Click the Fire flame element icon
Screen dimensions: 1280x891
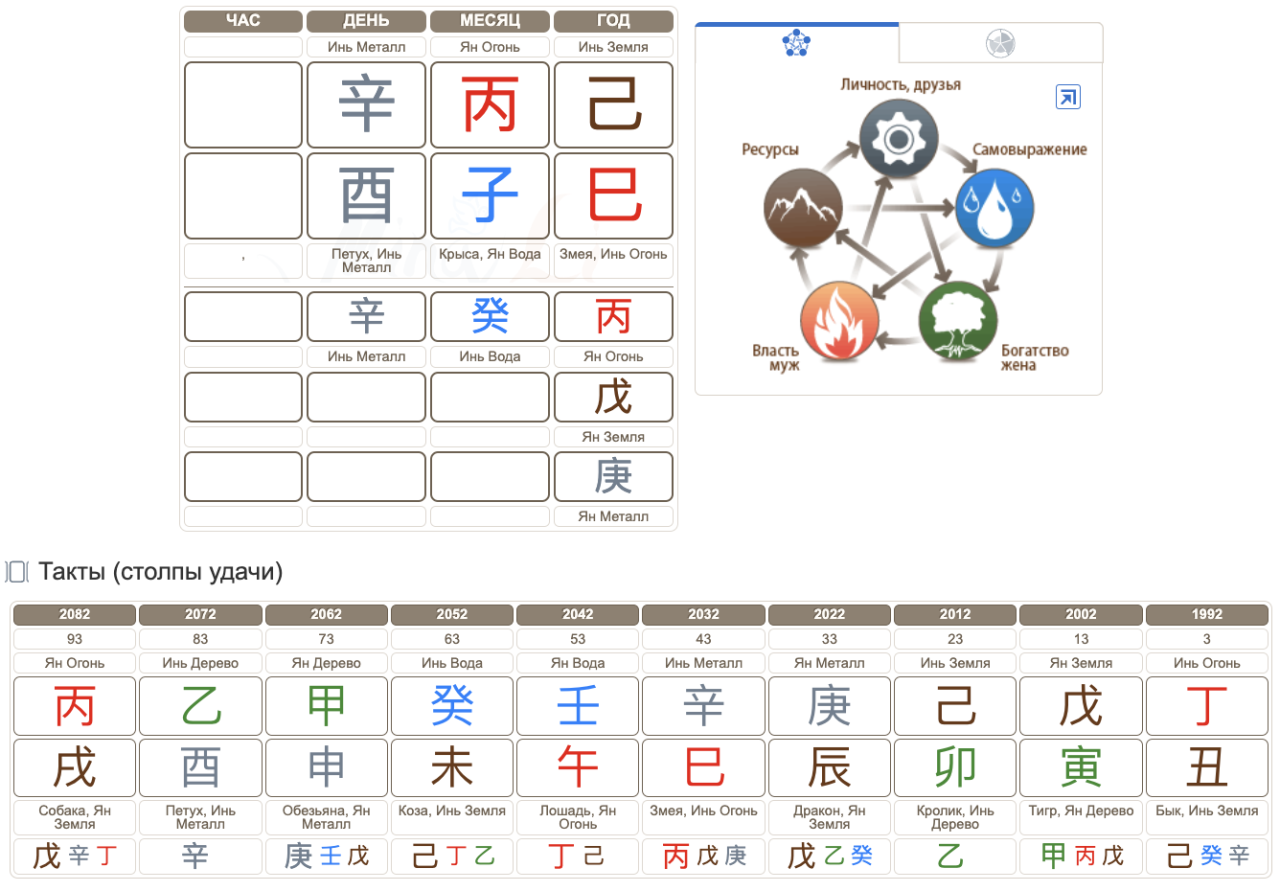point(840,320)
